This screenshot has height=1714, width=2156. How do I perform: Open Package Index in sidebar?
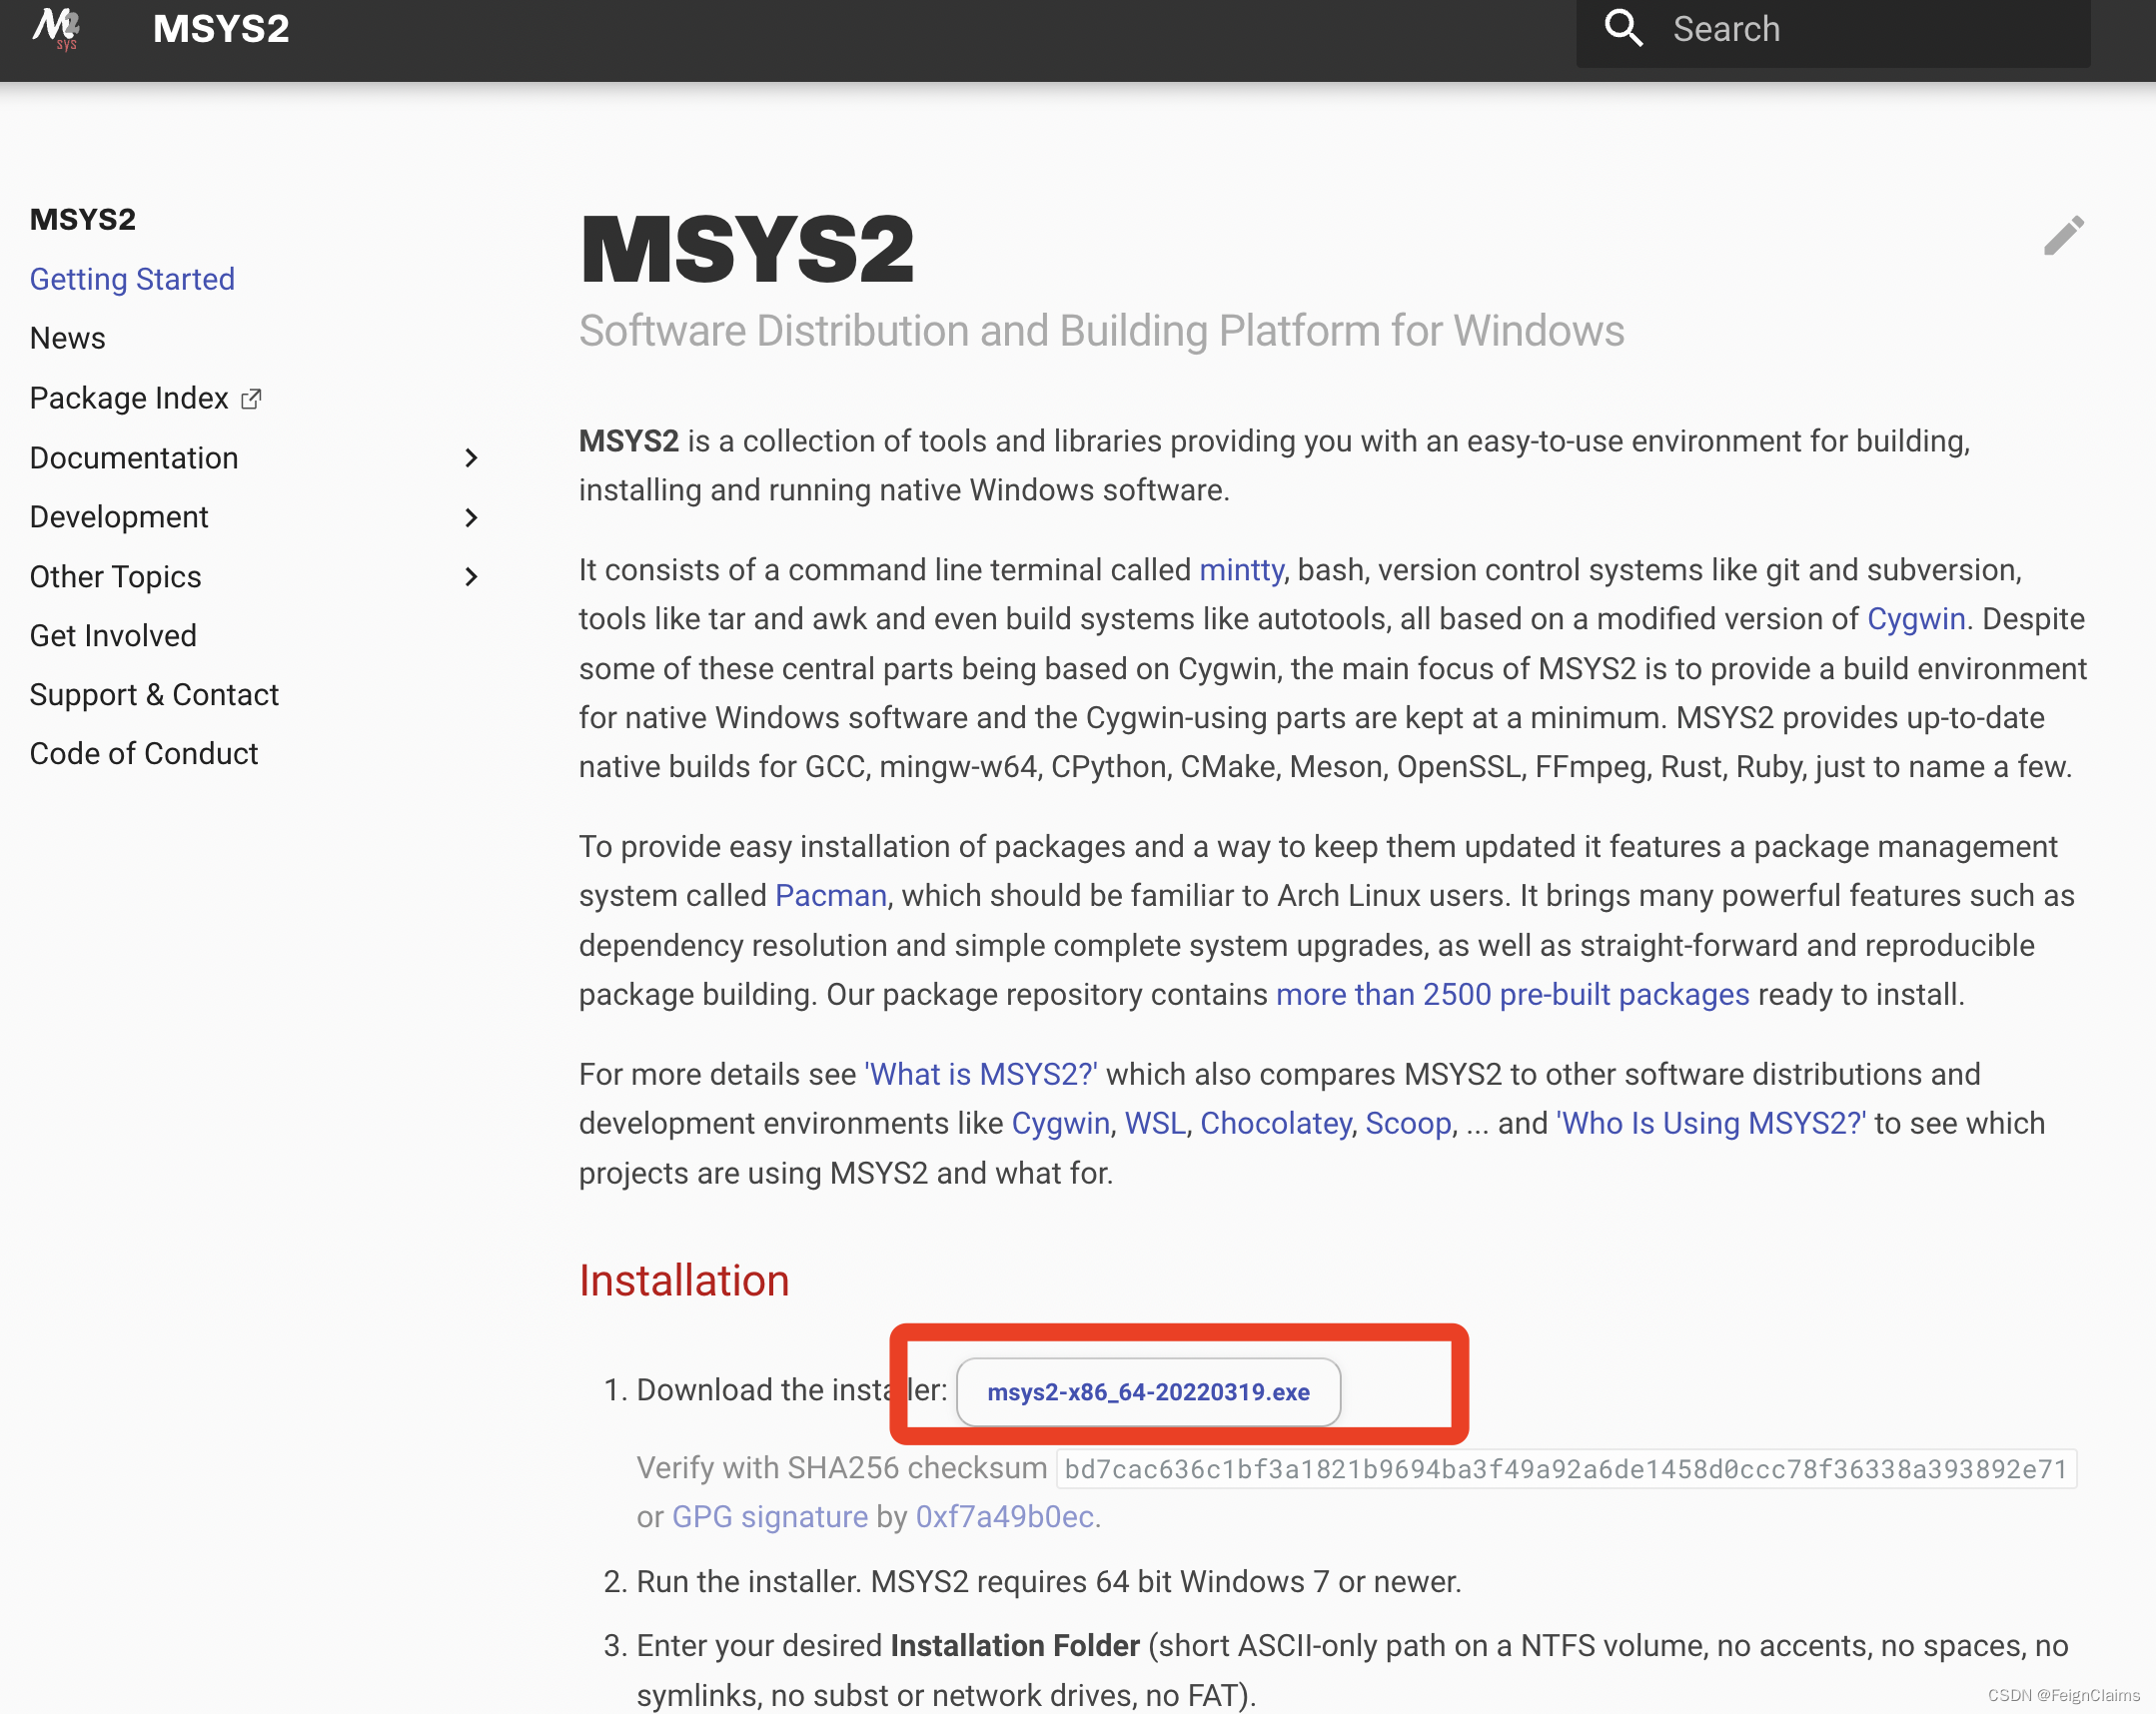[129, 398]
